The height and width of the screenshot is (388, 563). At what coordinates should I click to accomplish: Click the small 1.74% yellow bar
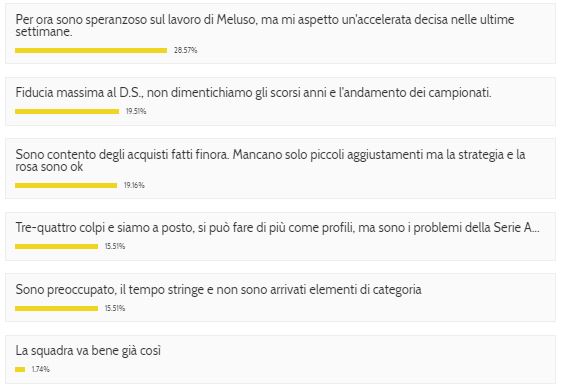point(20,369)
